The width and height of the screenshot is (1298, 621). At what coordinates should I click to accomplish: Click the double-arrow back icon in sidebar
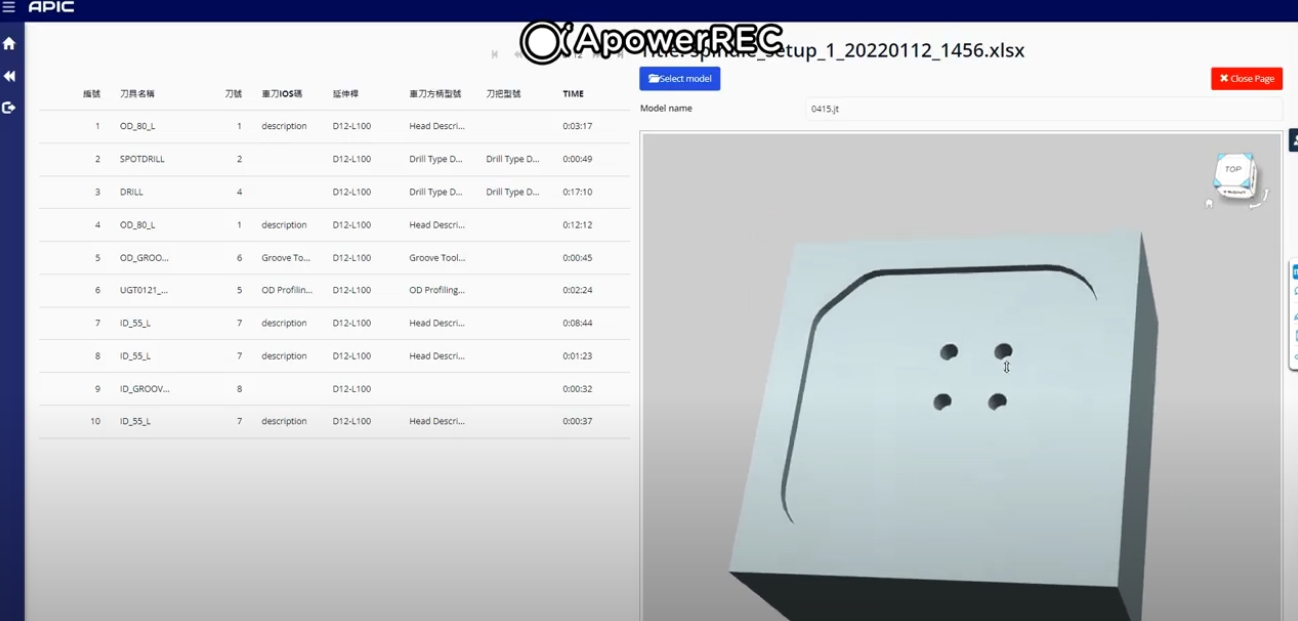[x=9, y=76]
